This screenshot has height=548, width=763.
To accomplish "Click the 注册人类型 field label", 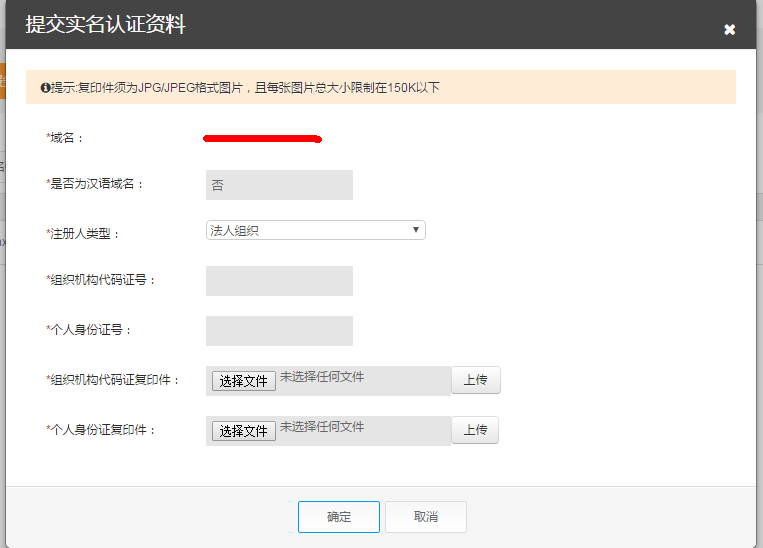I will click(83, 233).
